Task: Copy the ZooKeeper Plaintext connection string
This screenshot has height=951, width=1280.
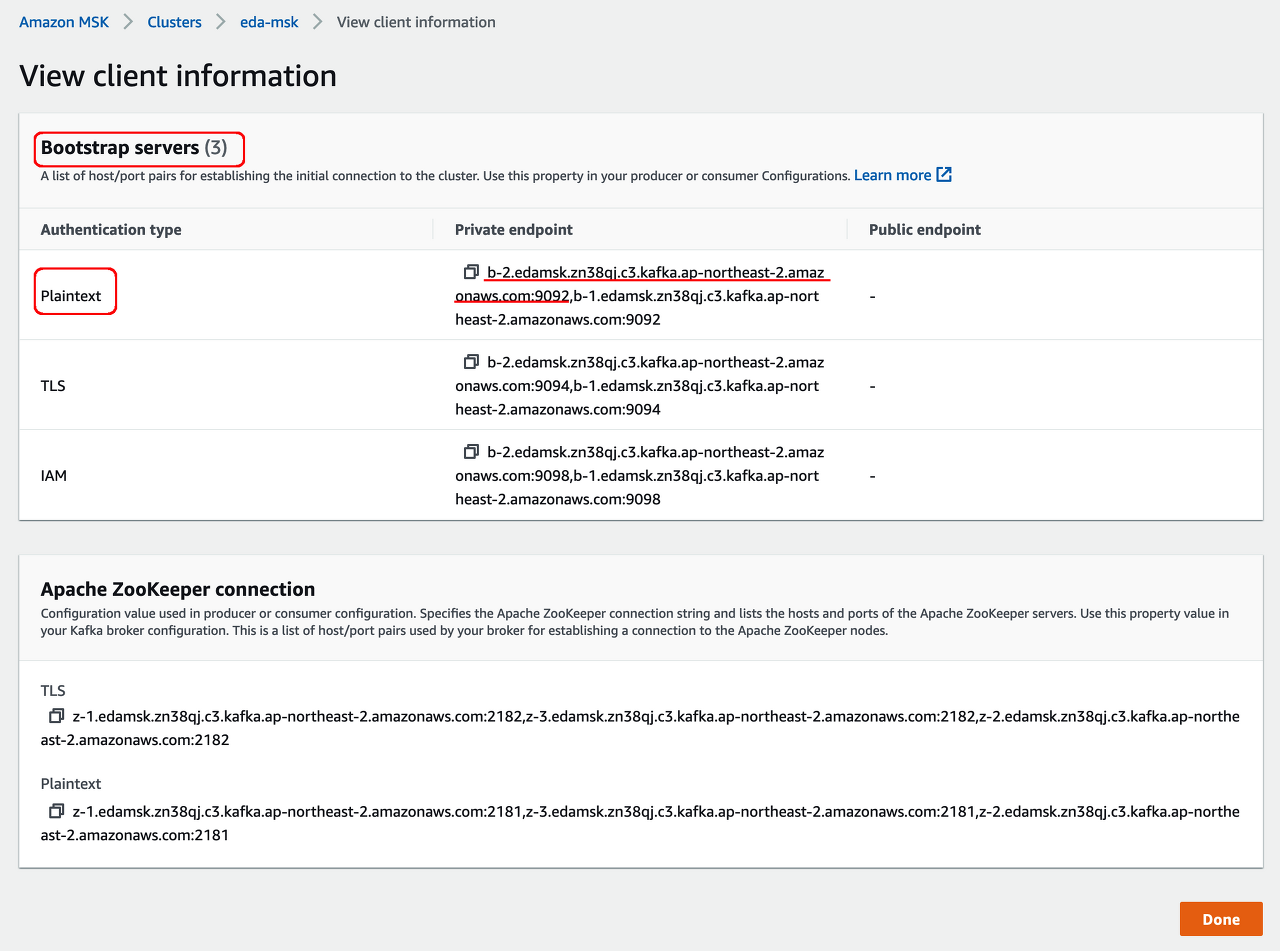Action: tap(56, 811)
